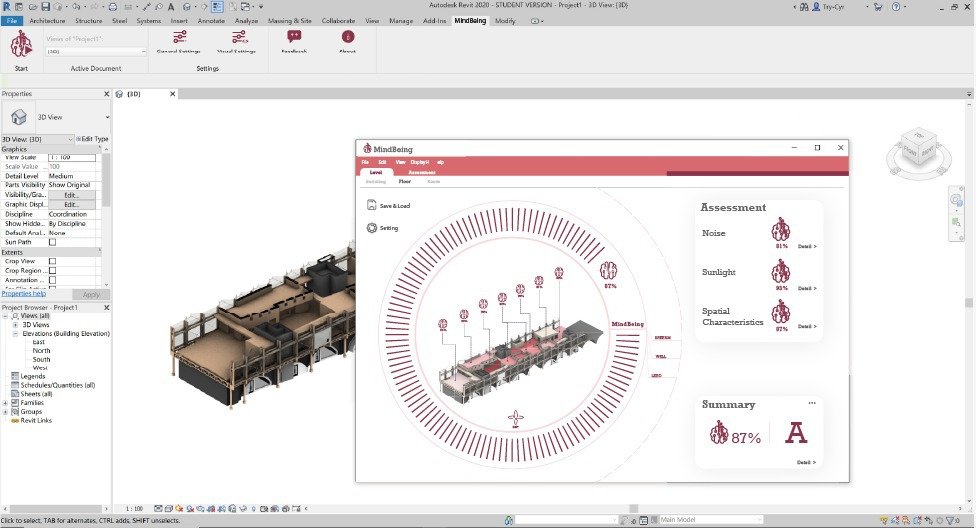Open the navigation wheel on navigation bar
This screenshot has width=976, height=528.
[x=956, y=200]
